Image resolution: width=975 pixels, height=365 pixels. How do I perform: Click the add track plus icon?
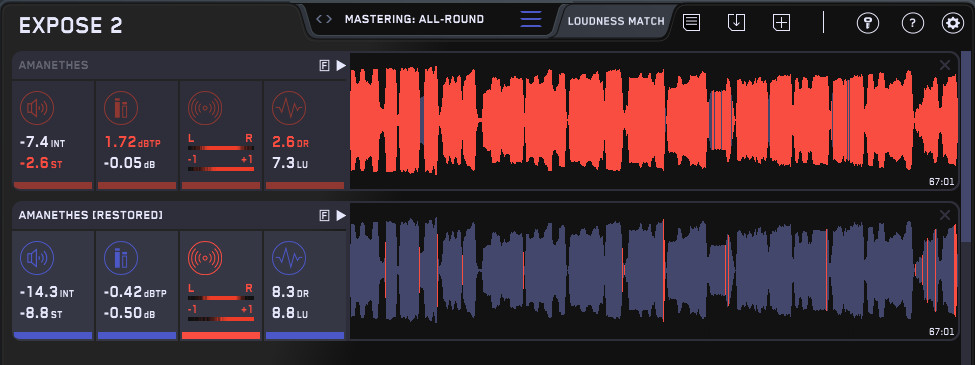781,22
